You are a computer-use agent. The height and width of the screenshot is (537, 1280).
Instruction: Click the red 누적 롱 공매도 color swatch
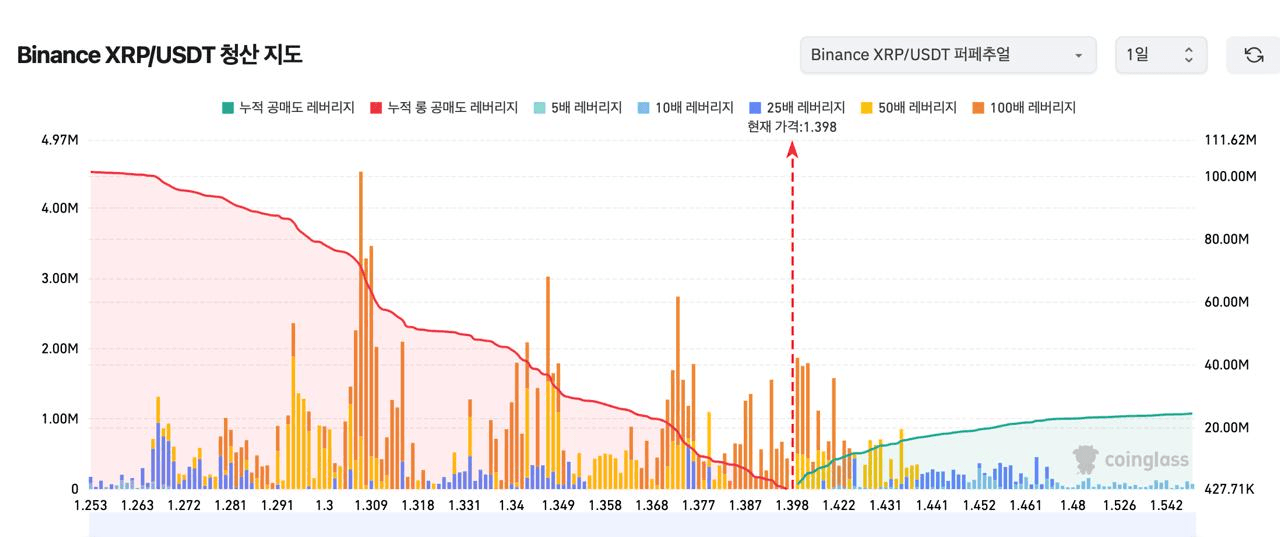[x=376, y=108]
